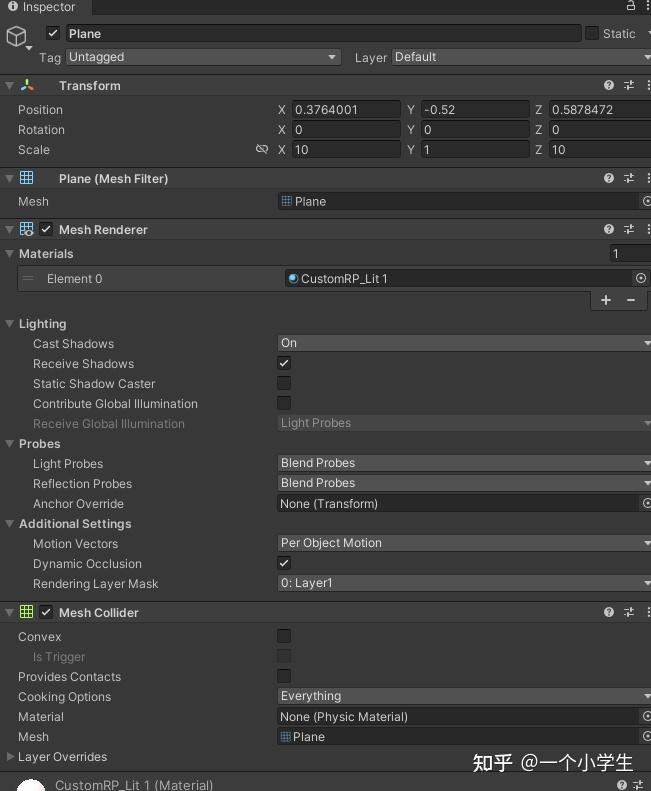Open the Transform component help icon
Screen dimensions: 651x791
pos(609,85)
